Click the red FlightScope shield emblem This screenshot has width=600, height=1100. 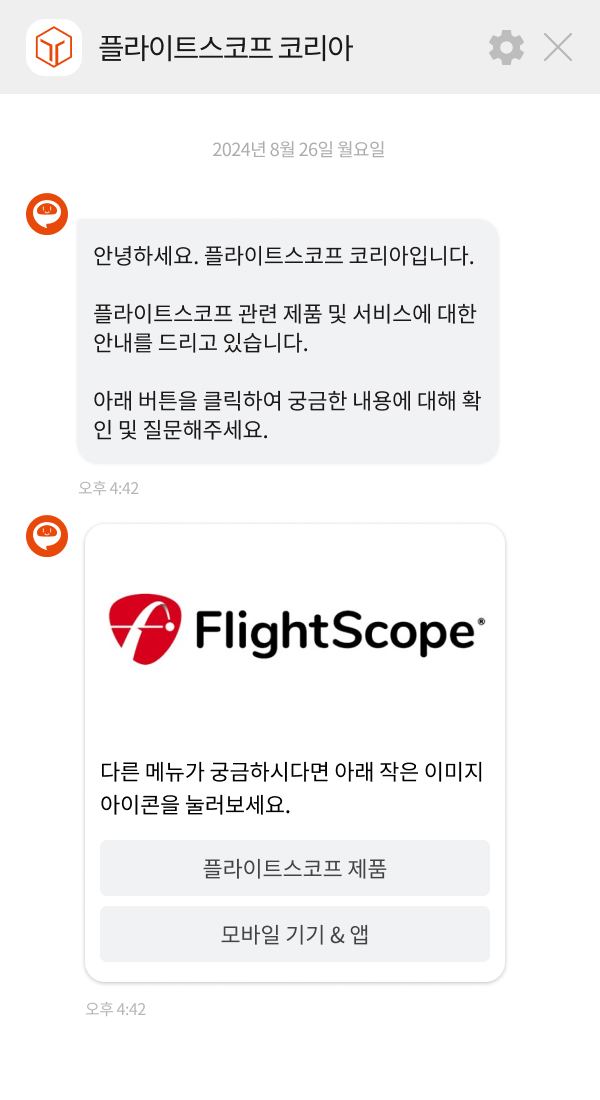(x=145, y=629)
